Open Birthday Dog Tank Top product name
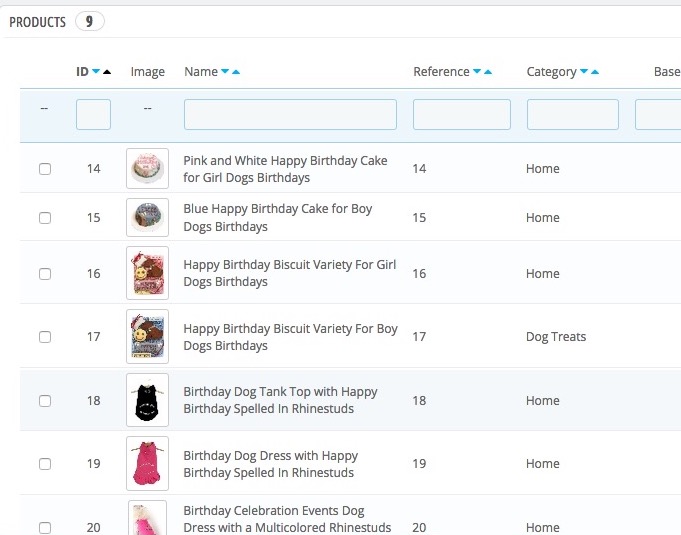681x535 pixels. pos(280,400)
